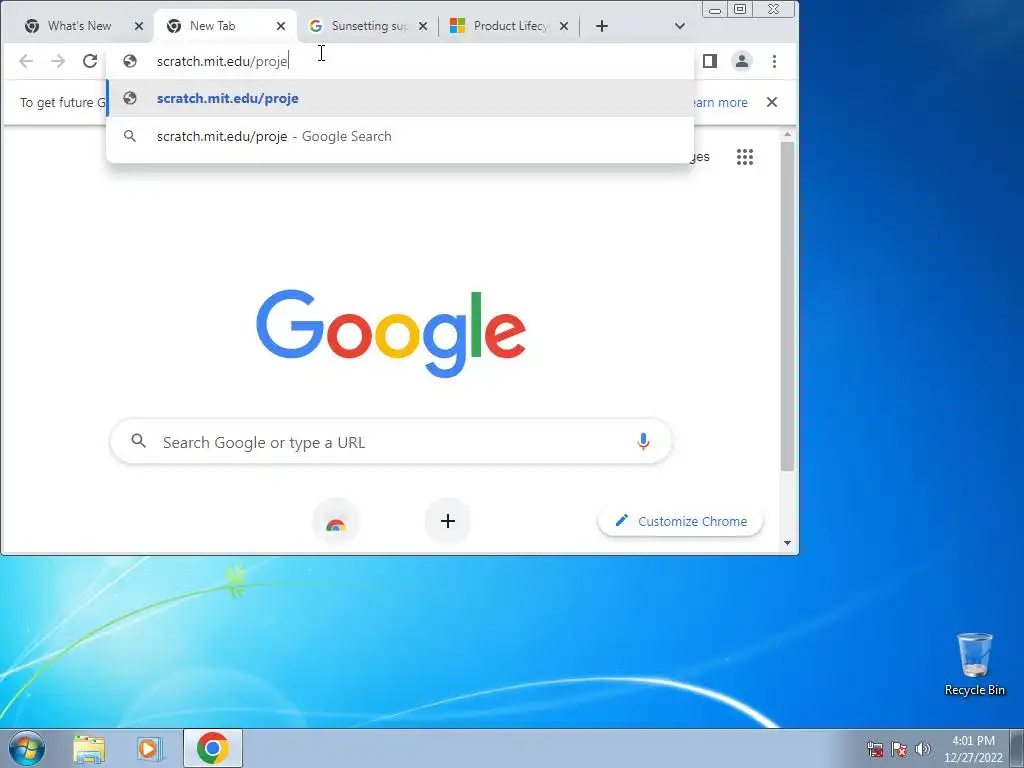
Task: Open the Chrome side panel
Action: pos(710,61)
